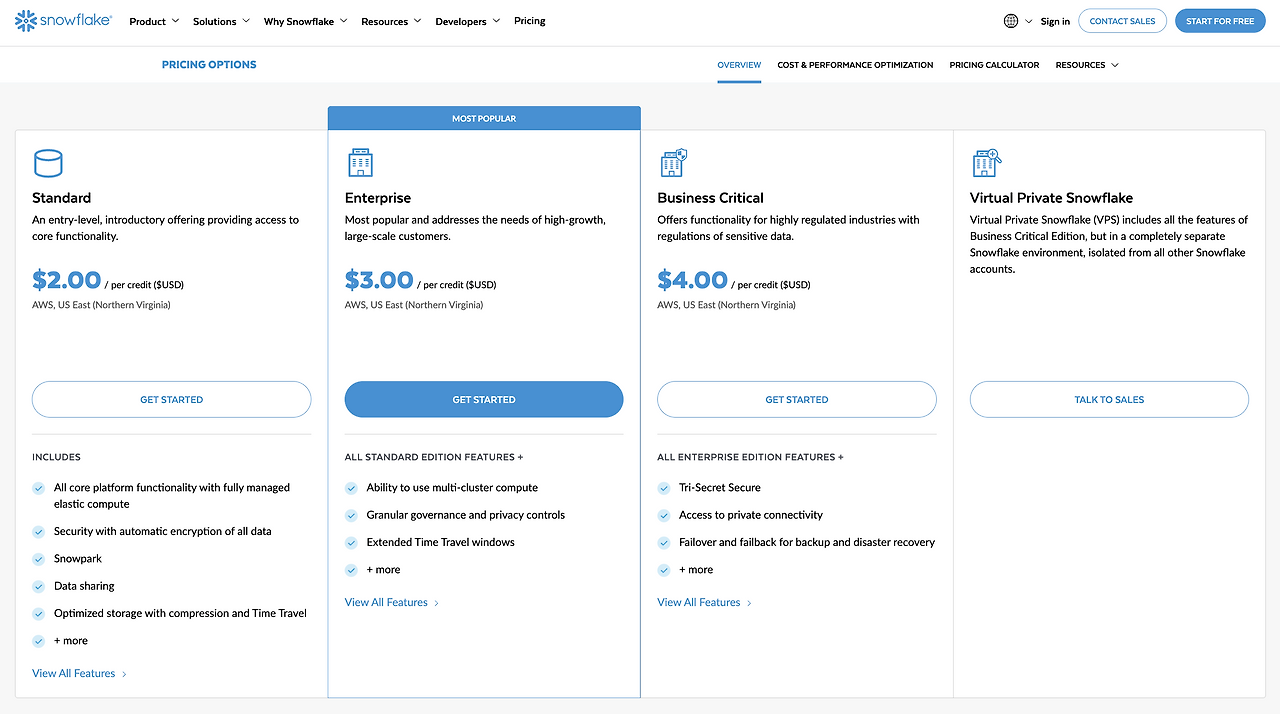Expand the Solutions dropdown

pyautogui.click(x=221, y=21)
